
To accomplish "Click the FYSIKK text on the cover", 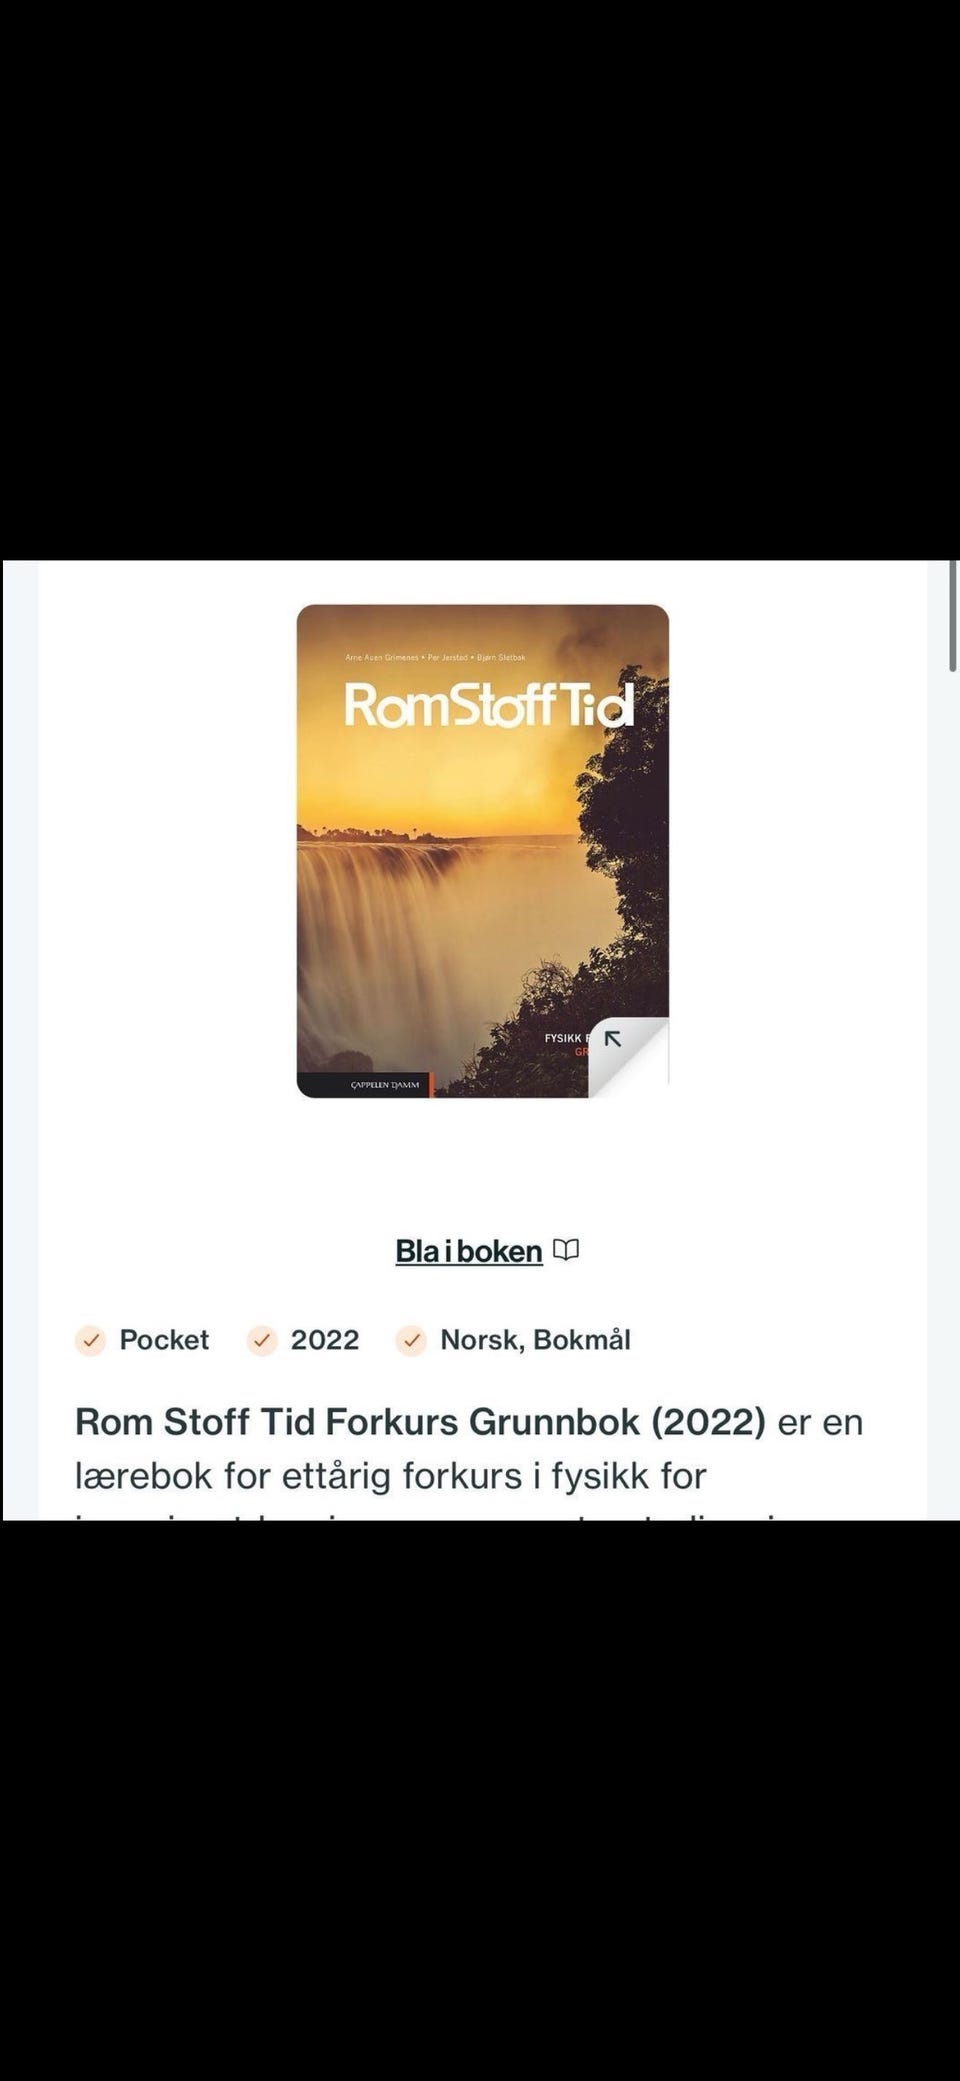I will [x=566, y=1038].
